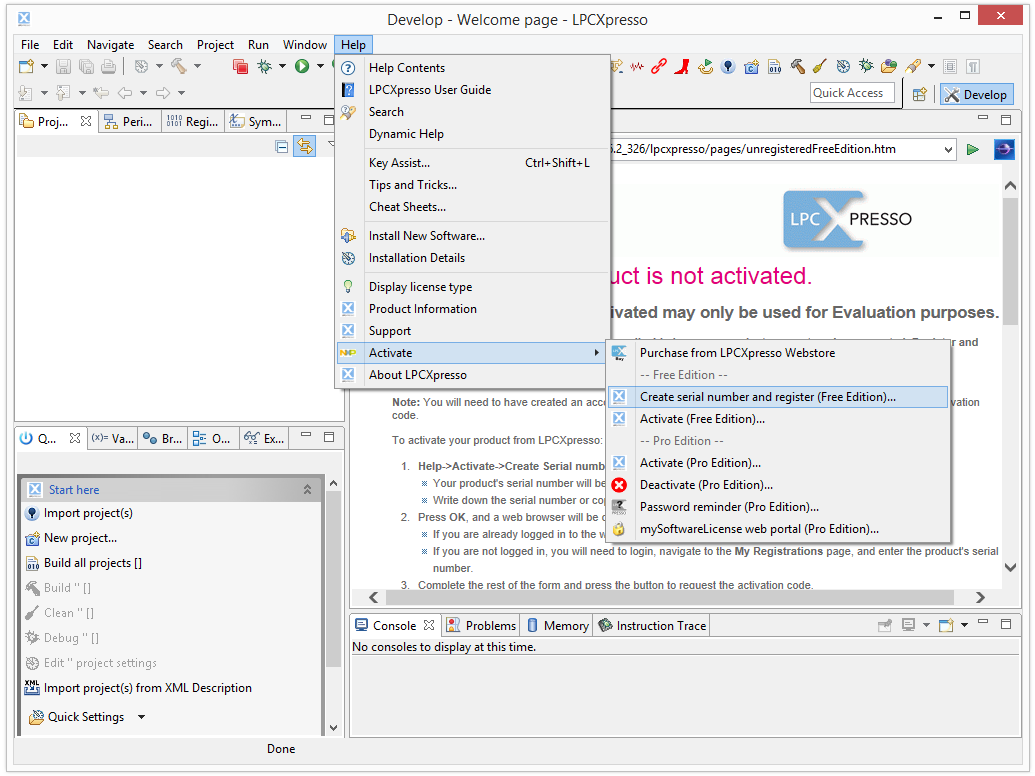Click the Open Perspective icon
The width and height of the screenshot is (1035, 776).
click(x=919, y=94)
